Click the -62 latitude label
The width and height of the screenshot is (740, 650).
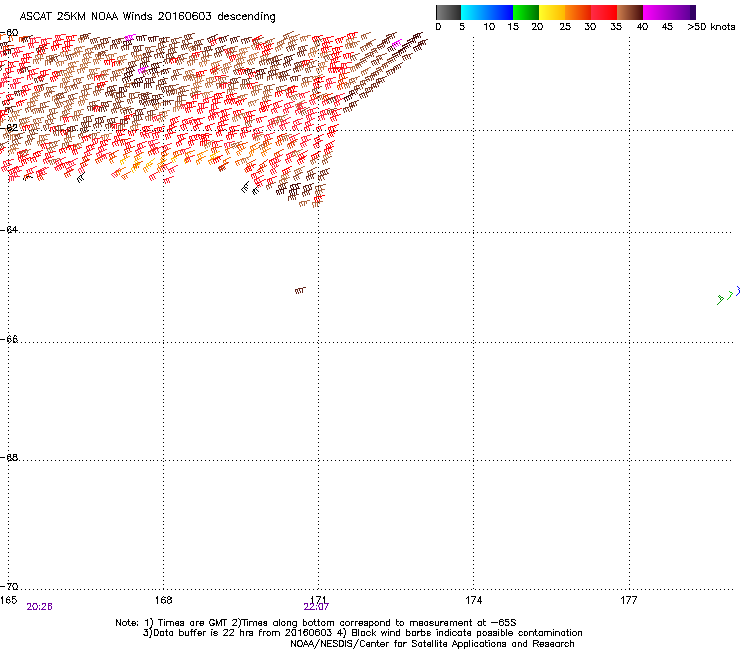(9, 128)
